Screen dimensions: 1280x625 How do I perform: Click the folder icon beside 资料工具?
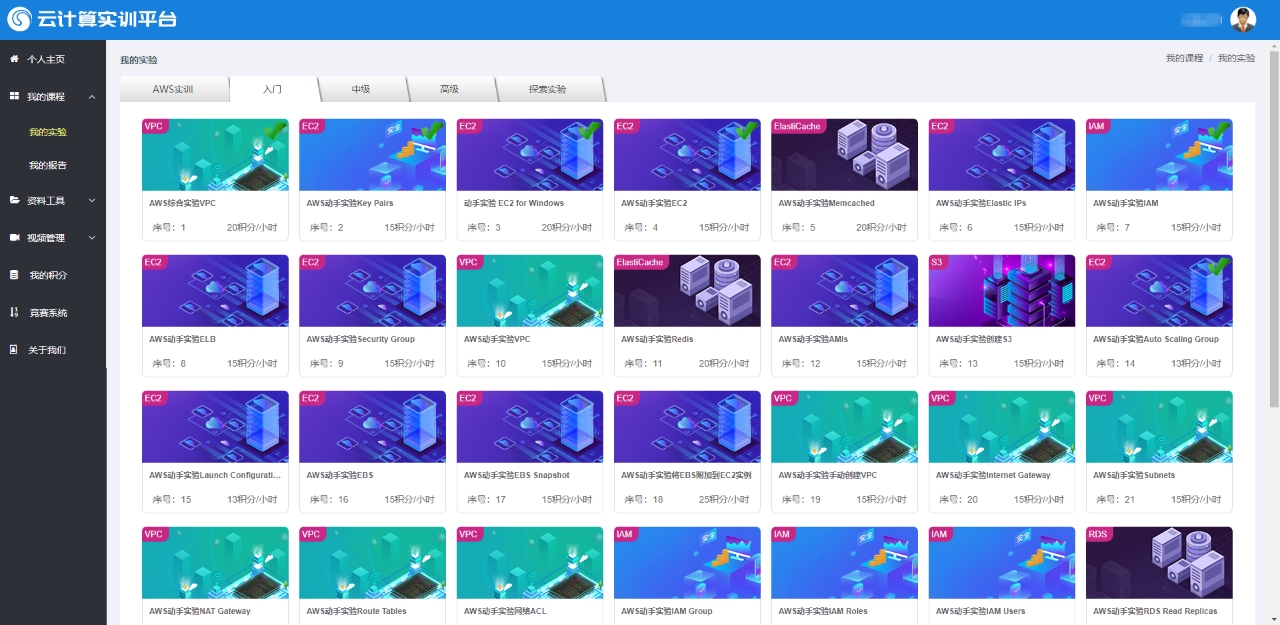pos(14,200)
